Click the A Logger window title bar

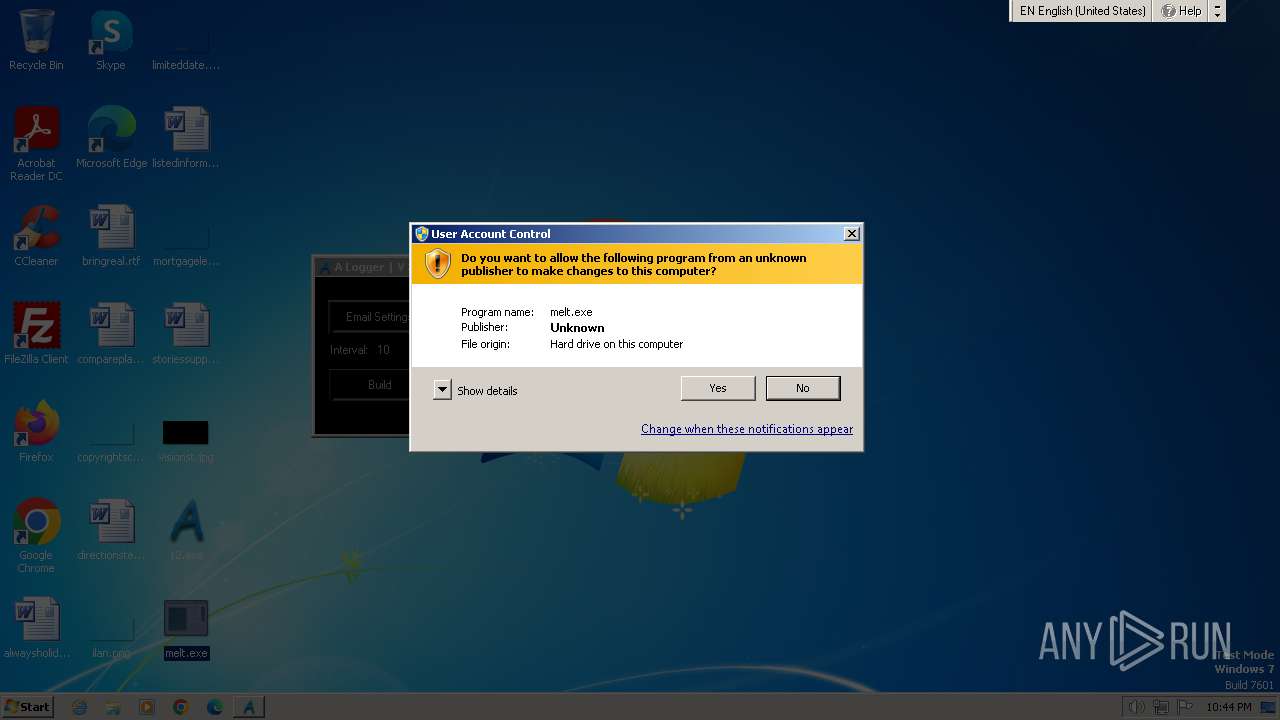[362, 267]
